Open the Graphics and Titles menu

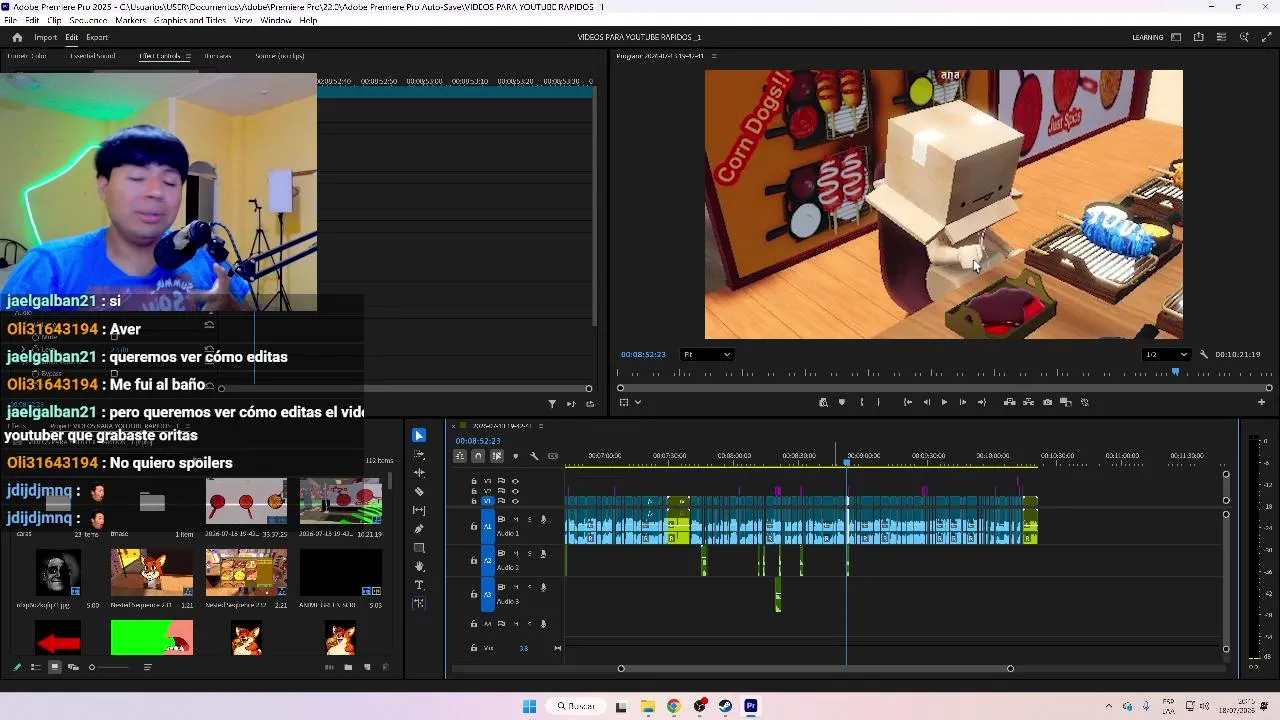(190, 20)
